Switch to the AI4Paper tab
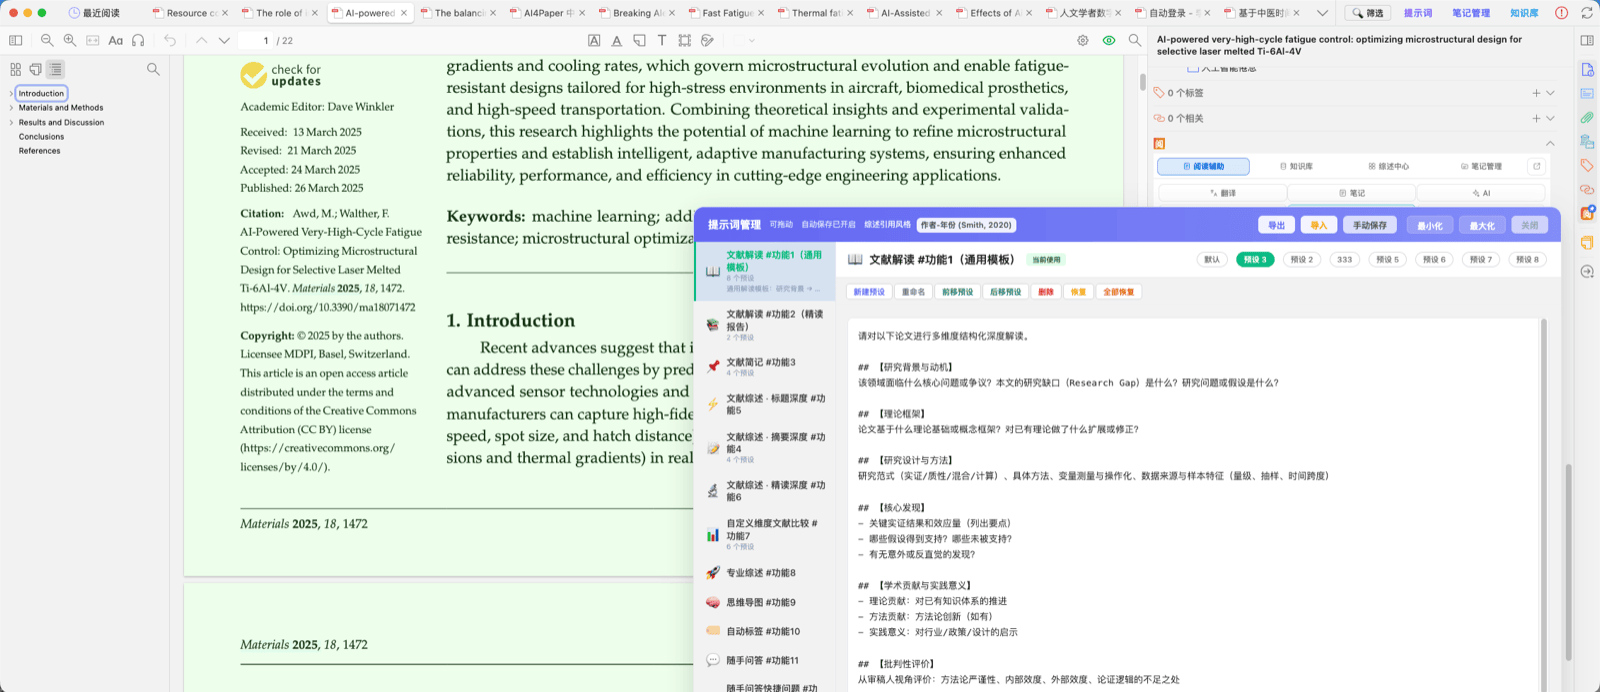 [x=548, y=13]
